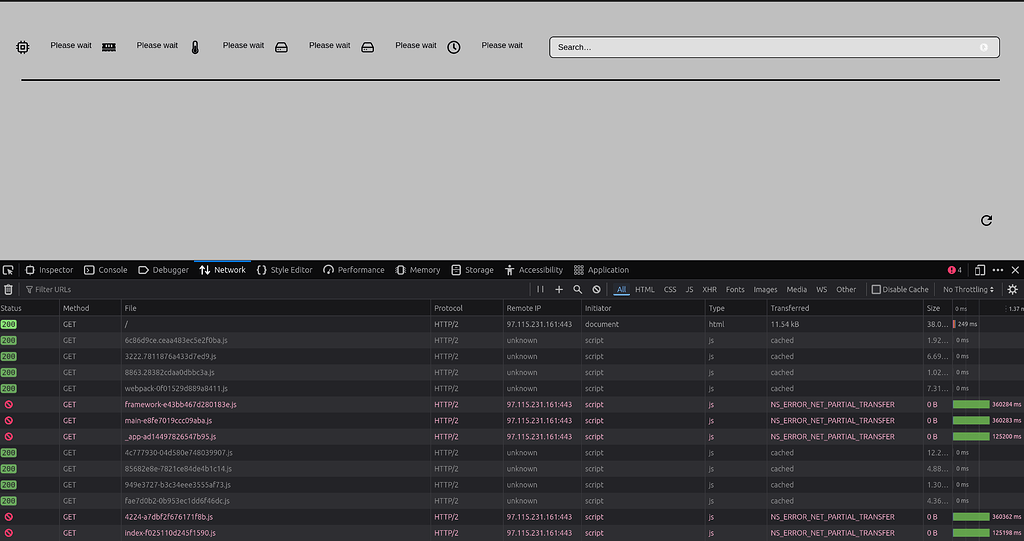This screenshot has width=1024, height=541.
Task: Pause network request recording
Action: pos(540,289)
